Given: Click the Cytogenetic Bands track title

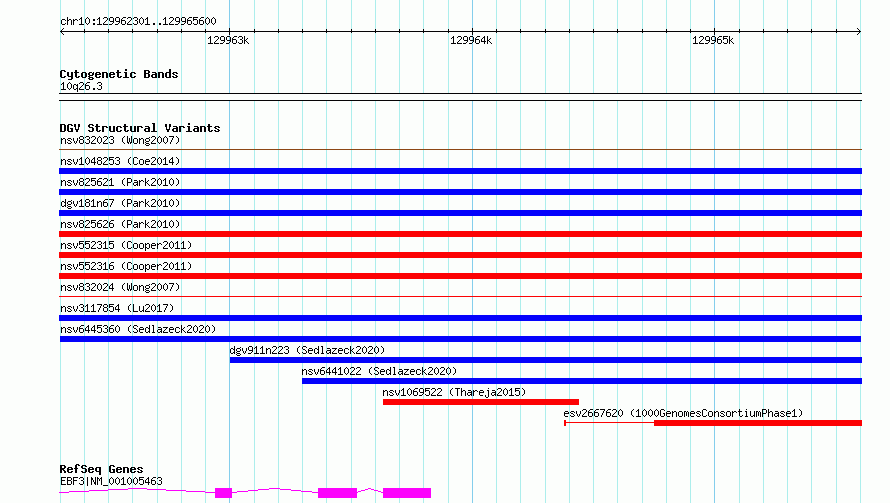Looking at the screenshot, I should [x=119, y=74].
